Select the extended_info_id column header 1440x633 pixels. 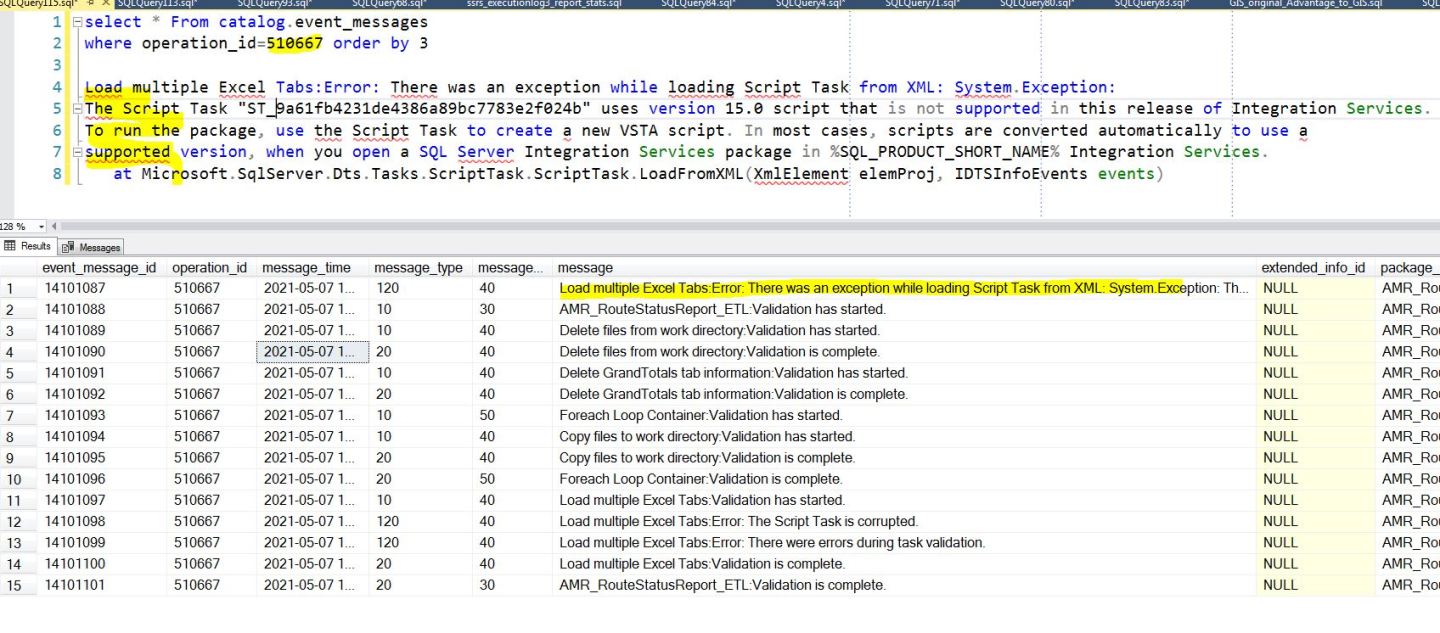click(x=1313, y=268)
